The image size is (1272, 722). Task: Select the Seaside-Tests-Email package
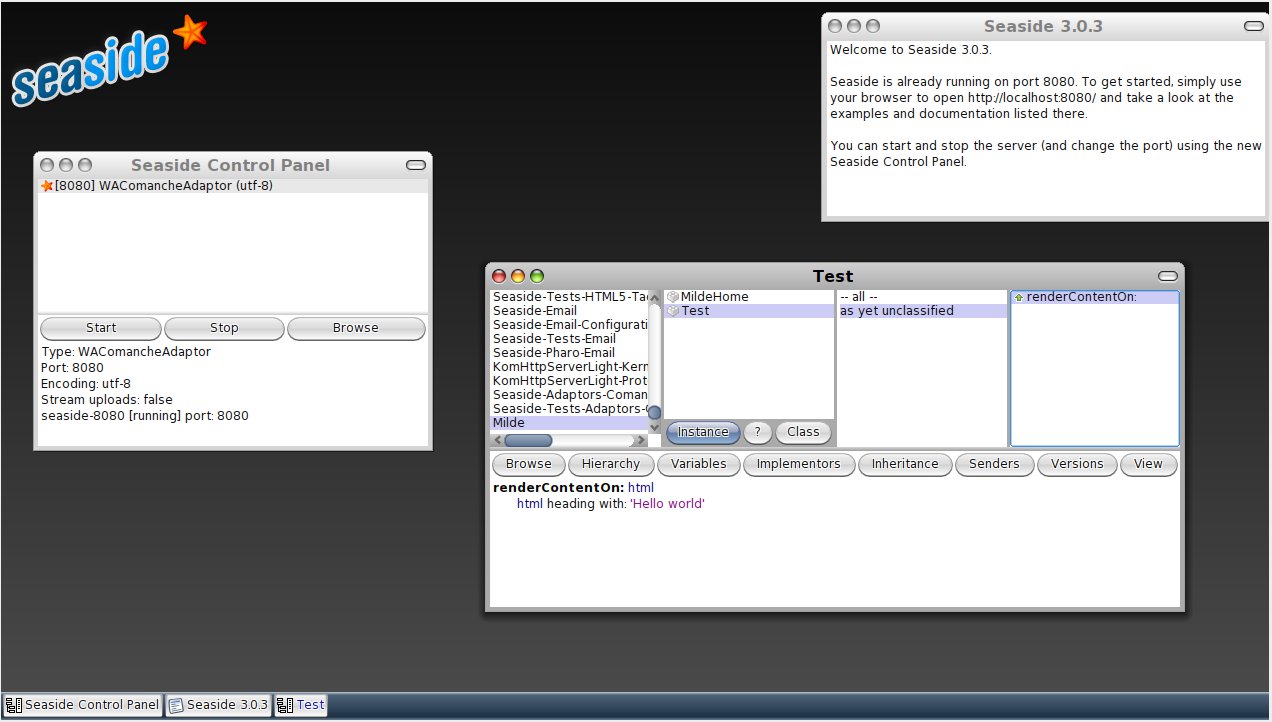pyautogui.click(x=569, y=339)
